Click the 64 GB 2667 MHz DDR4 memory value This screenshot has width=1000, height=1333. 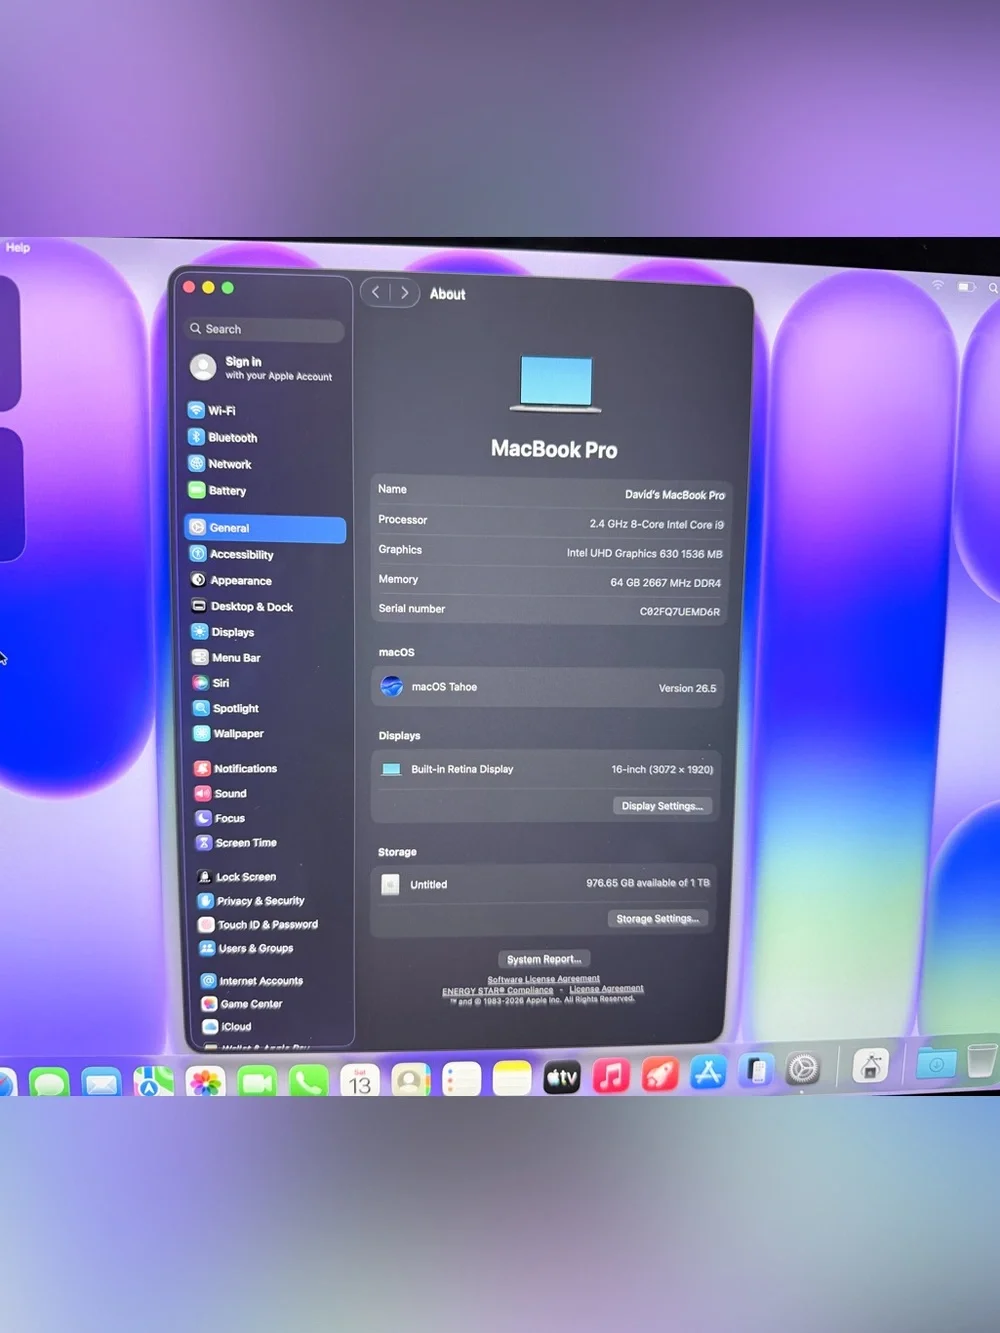(x=666, y=583)
